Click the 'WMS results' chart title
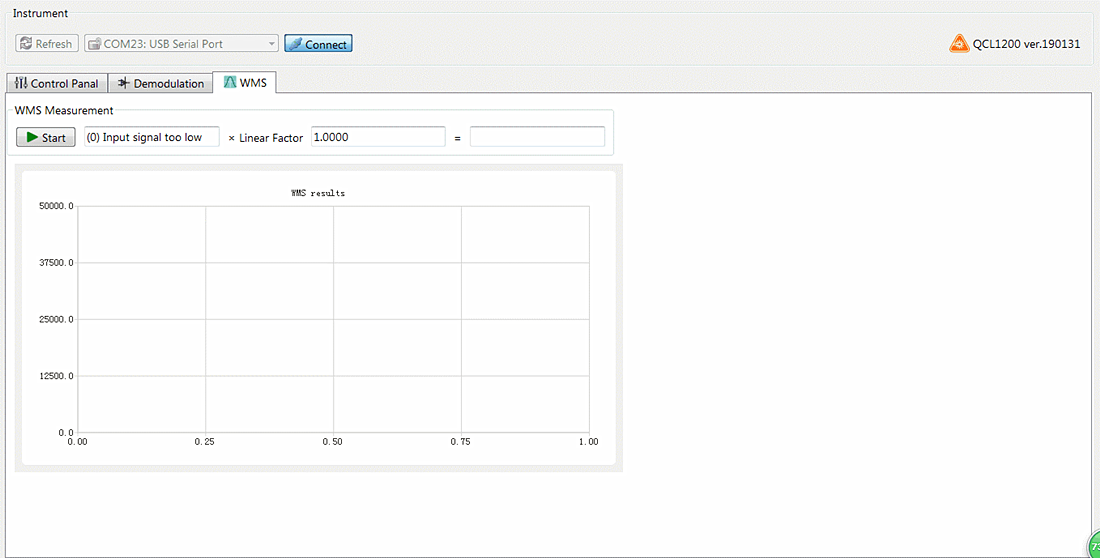Viewport: 1100px width, 558px height. point(318,193)
